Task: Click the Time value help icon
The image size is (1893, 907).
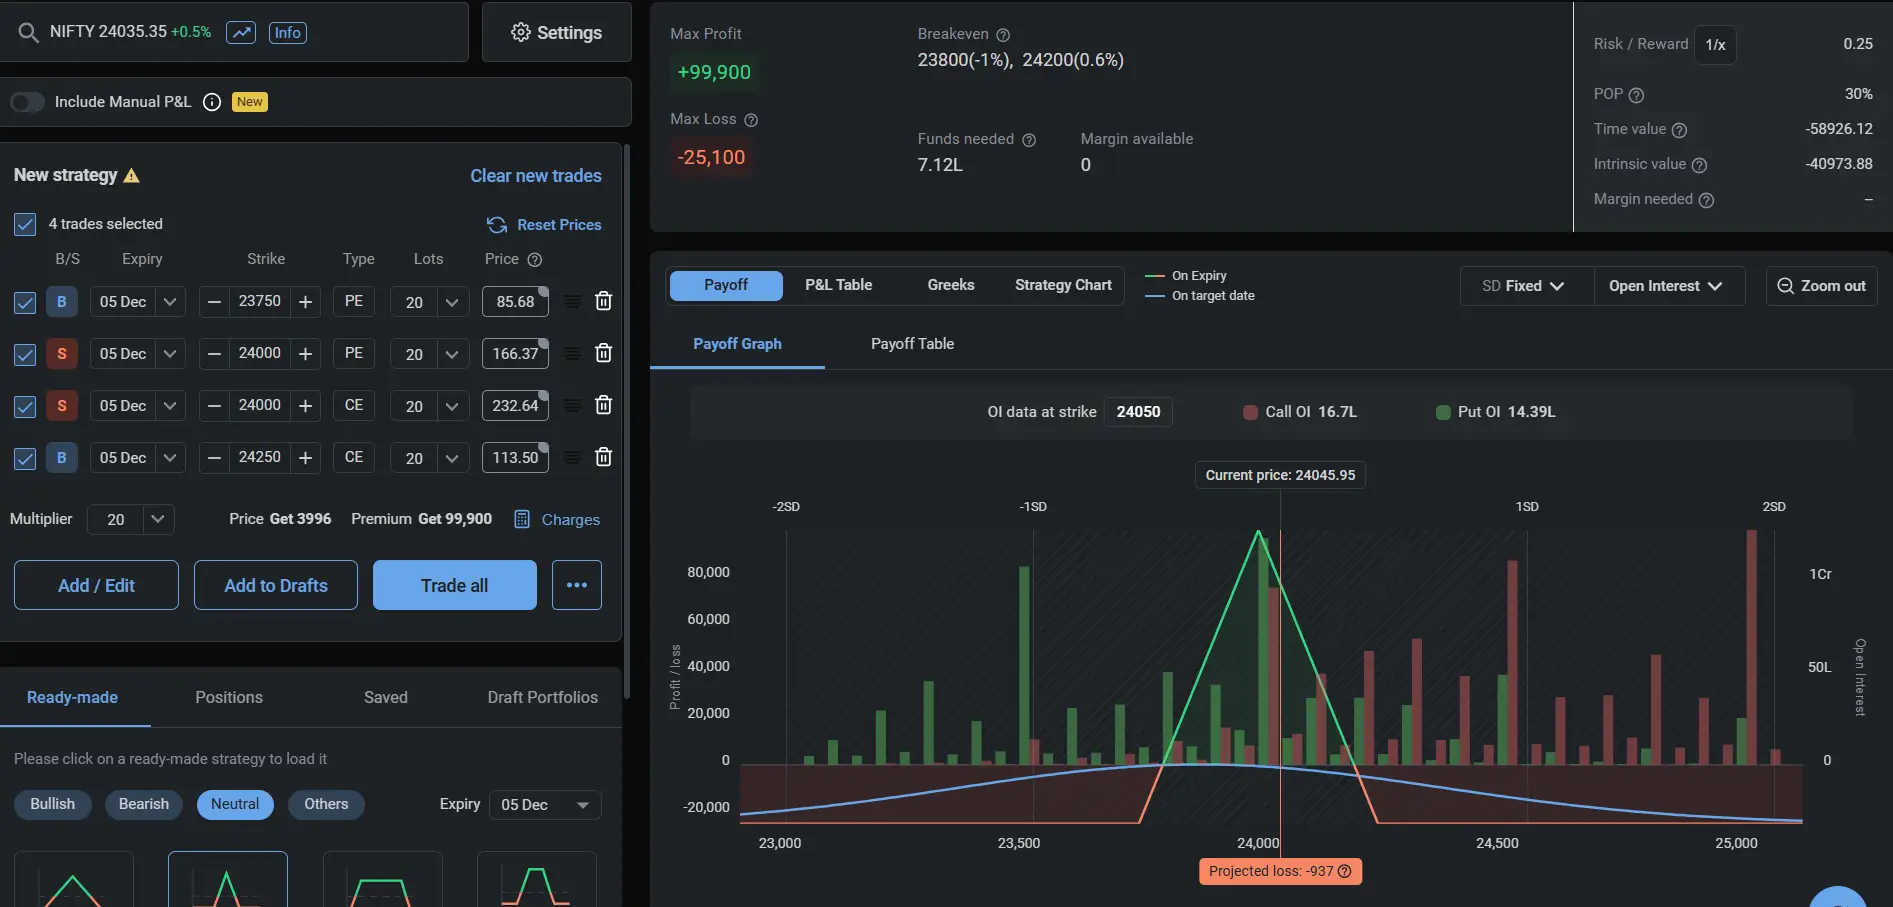Action: 1679,130
